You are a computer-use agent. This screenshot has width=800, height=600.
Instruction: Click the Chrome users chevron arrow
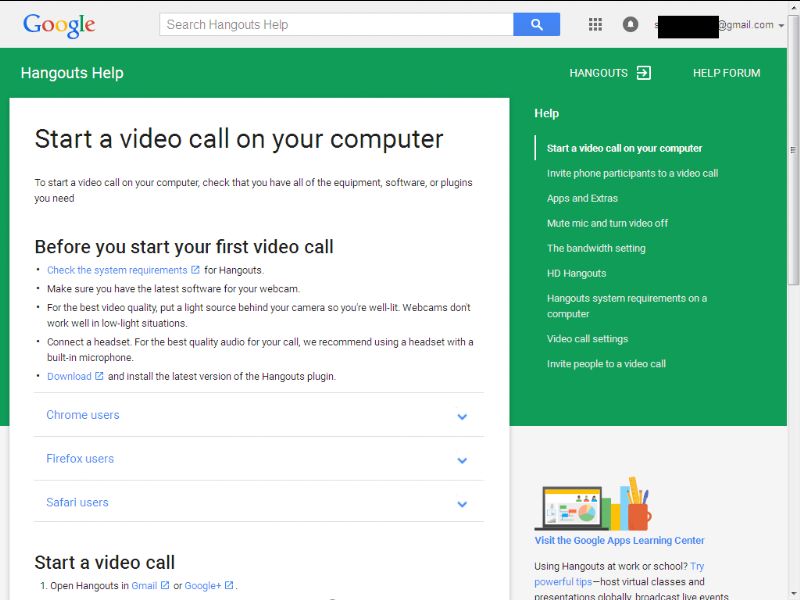(462, 417)
